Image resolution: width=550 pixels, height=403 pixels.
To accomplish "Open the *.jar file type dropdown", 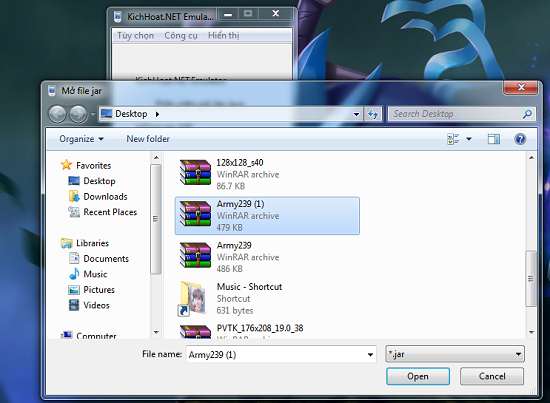I will coord(455,354).
